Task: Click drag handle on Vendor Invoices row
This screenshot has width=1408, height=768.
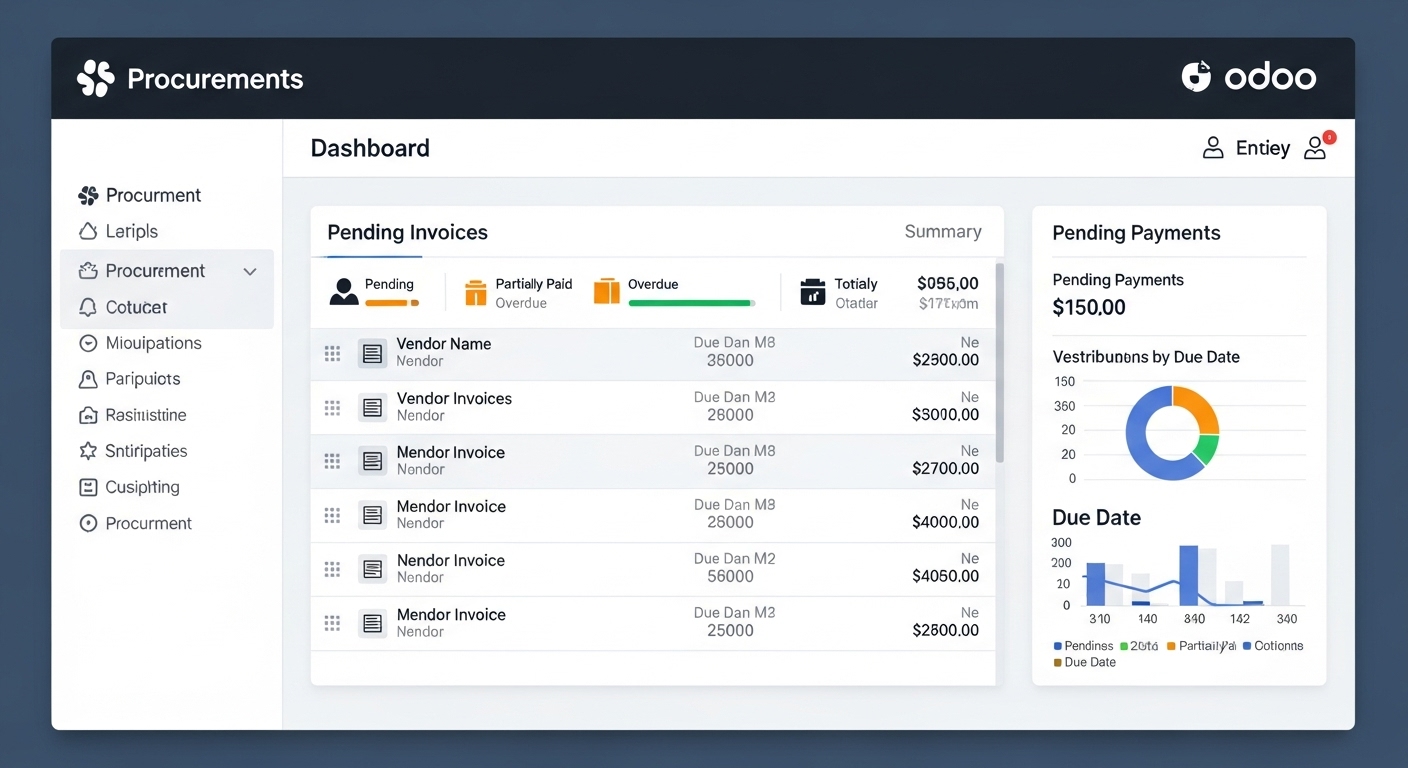Action: point(332,407)
